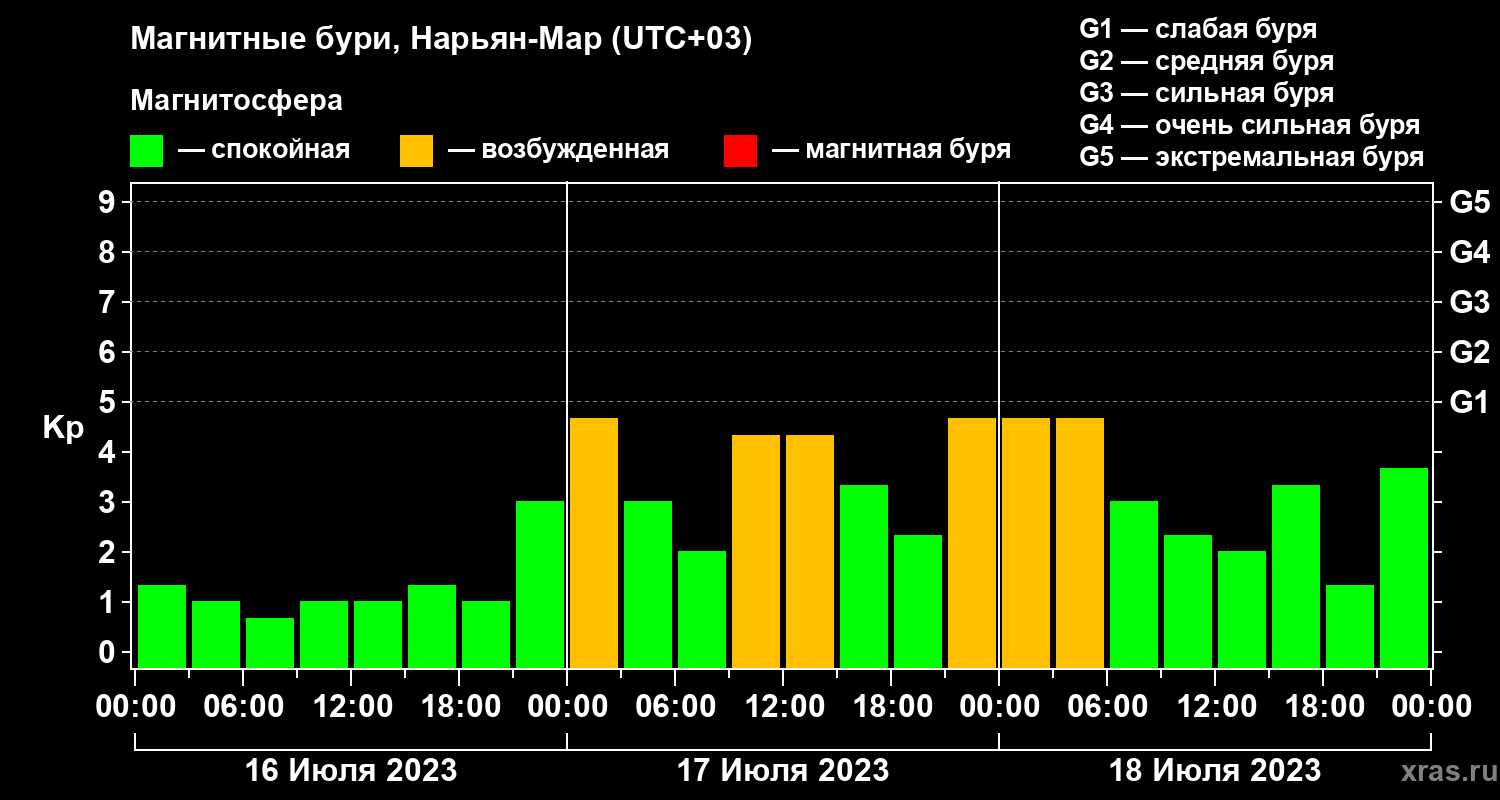Click the 12:00 time label for 17 July

783,707
